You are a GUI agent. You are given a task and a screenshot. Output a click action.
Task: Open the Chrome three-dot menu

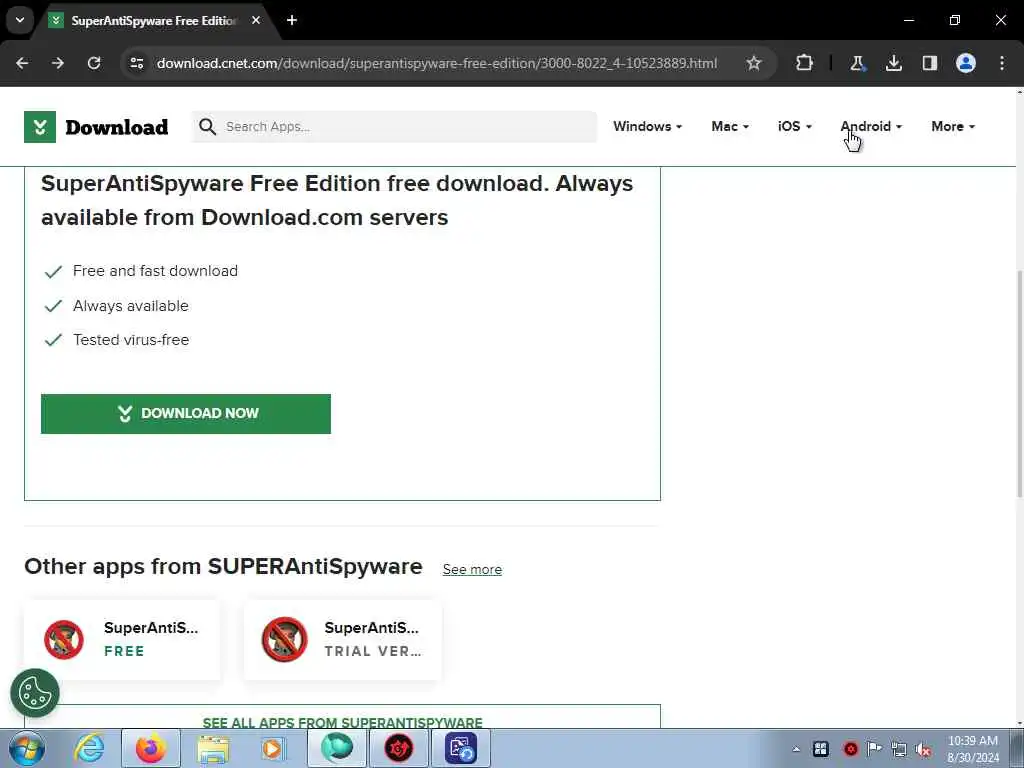point(1002,63)
